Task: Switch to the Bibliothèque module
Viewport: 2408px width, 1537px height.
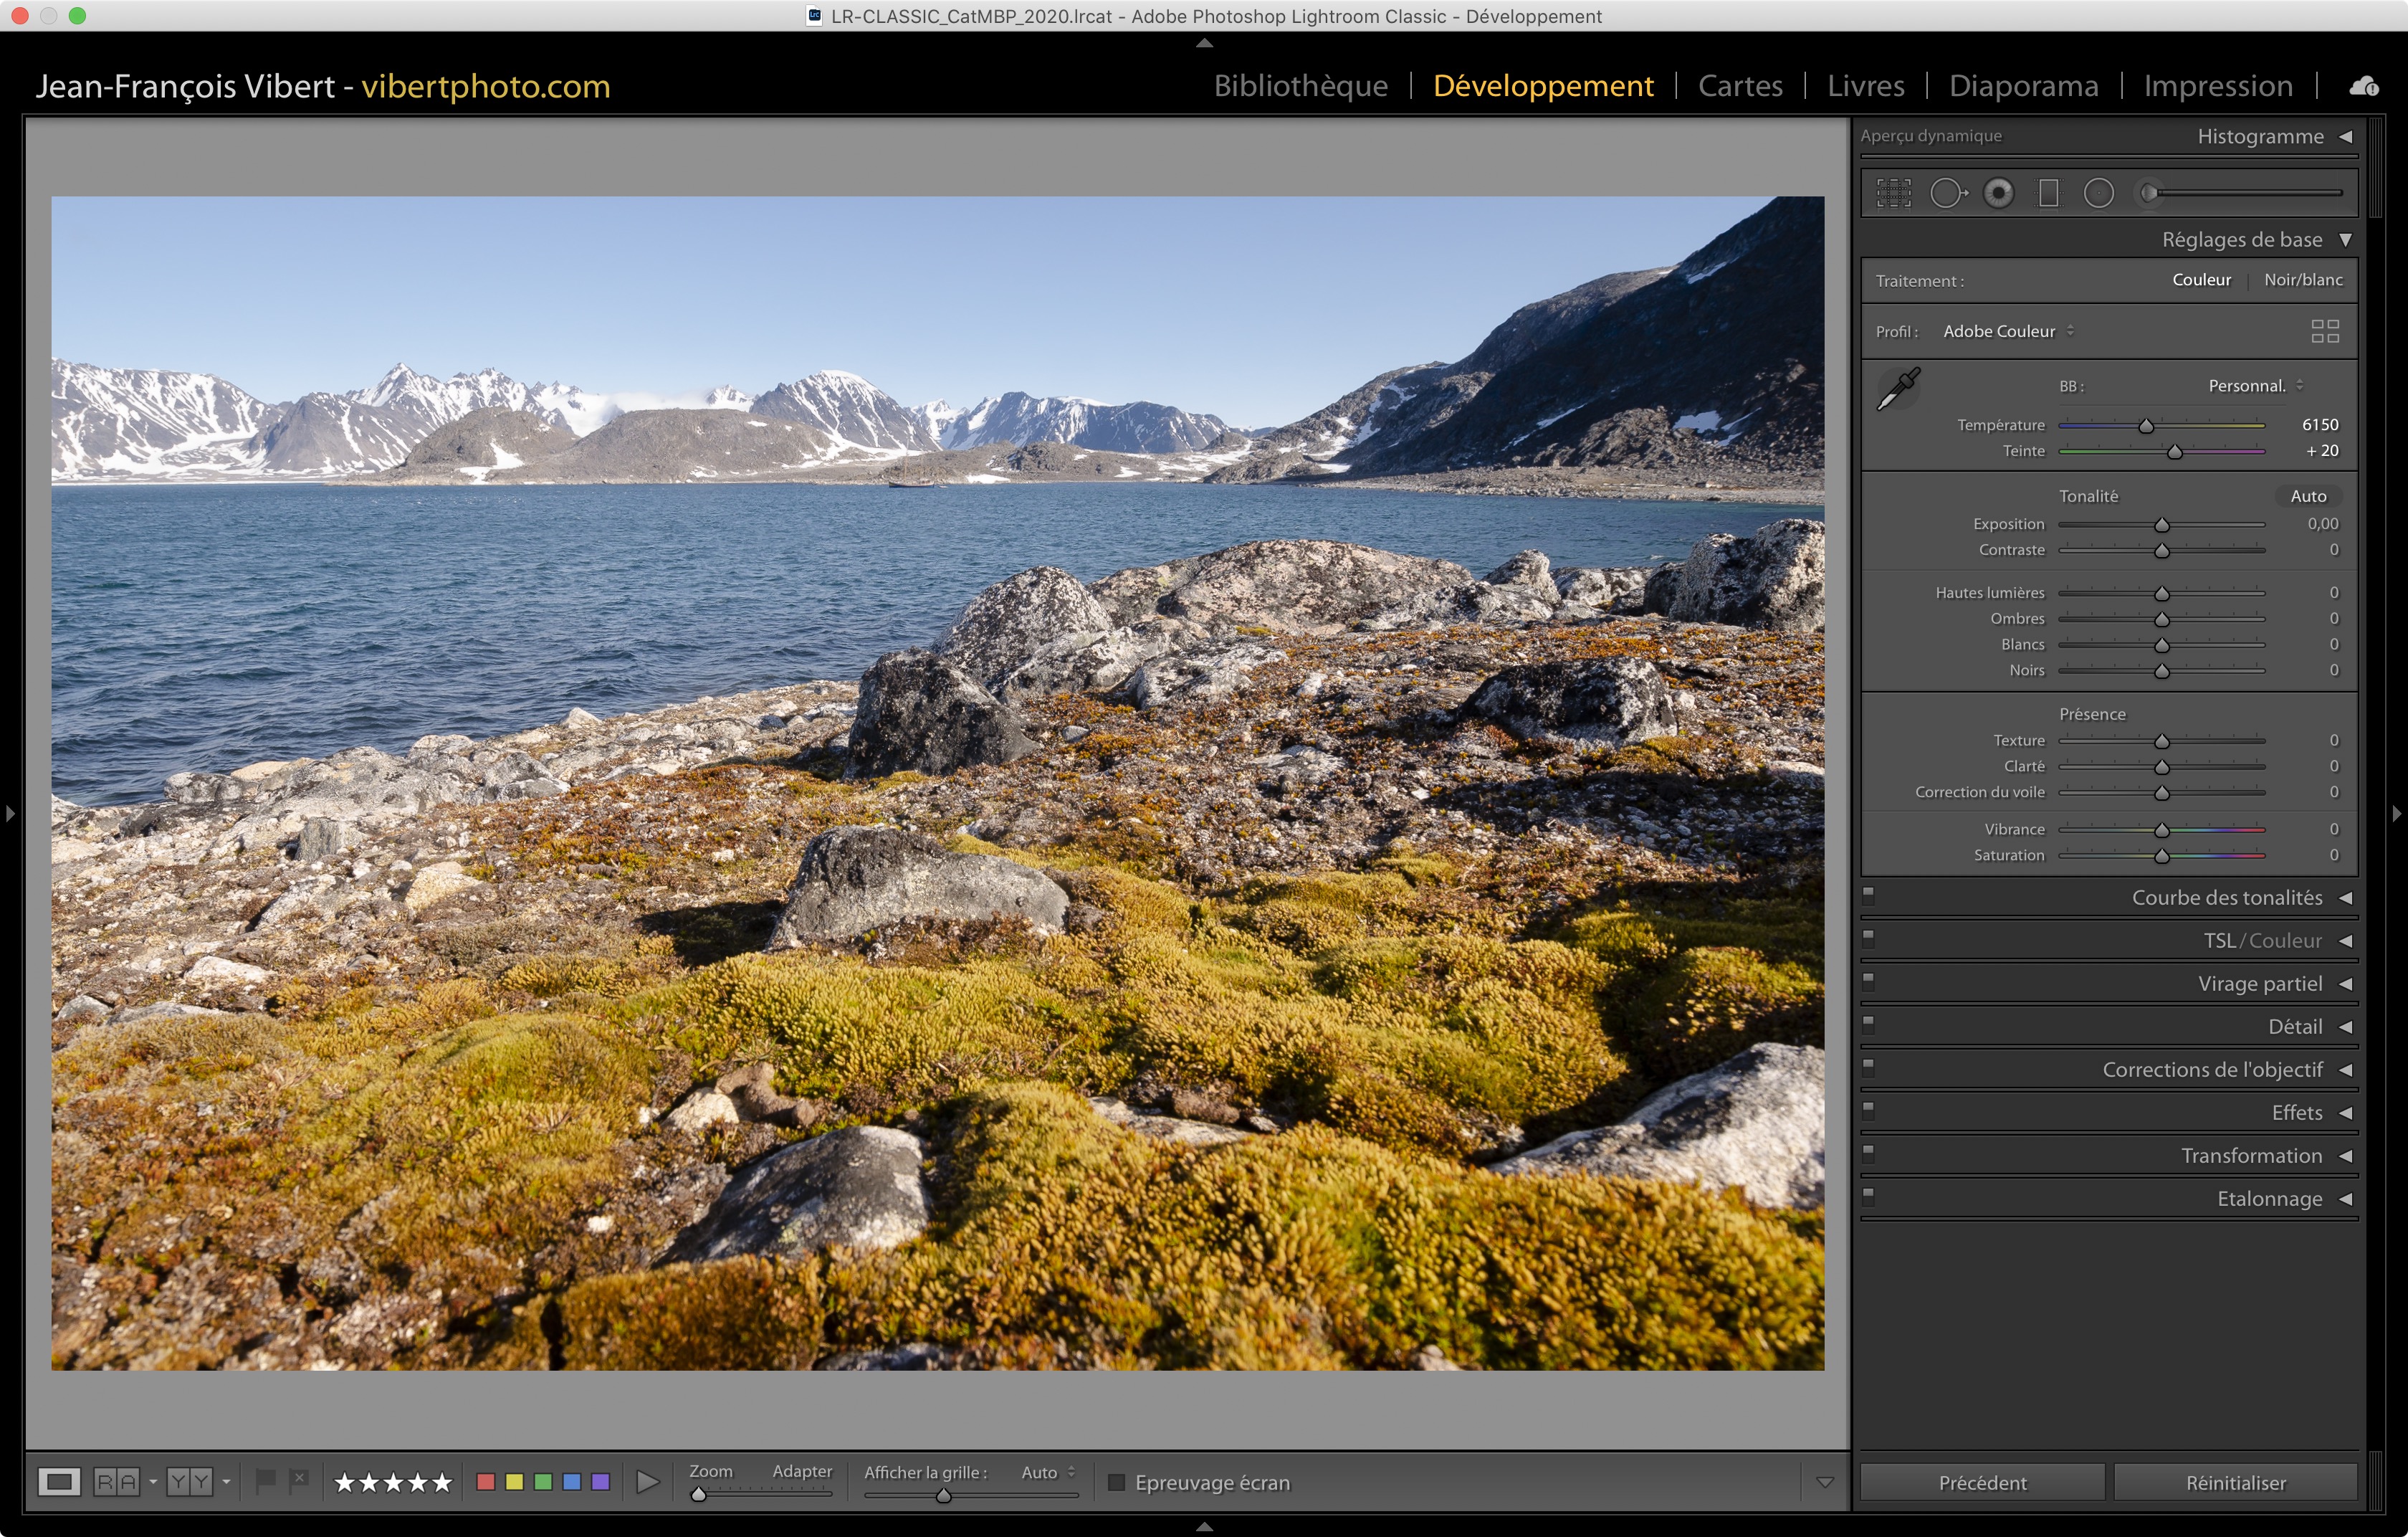Action: tap(1299, 86)
